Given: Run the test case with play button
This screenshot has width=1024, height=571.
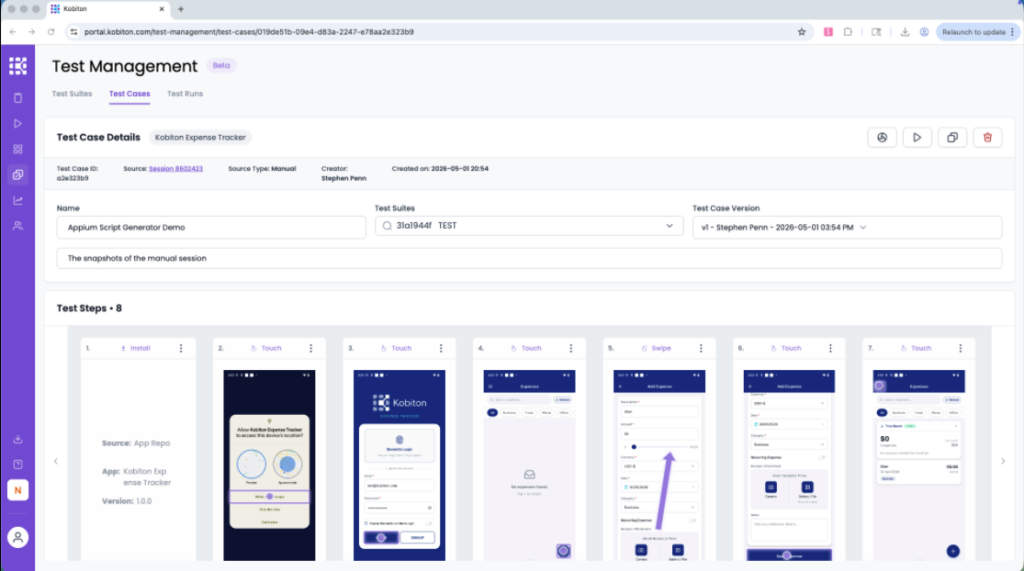Looking at the screenshot, I should pos(917,137).
